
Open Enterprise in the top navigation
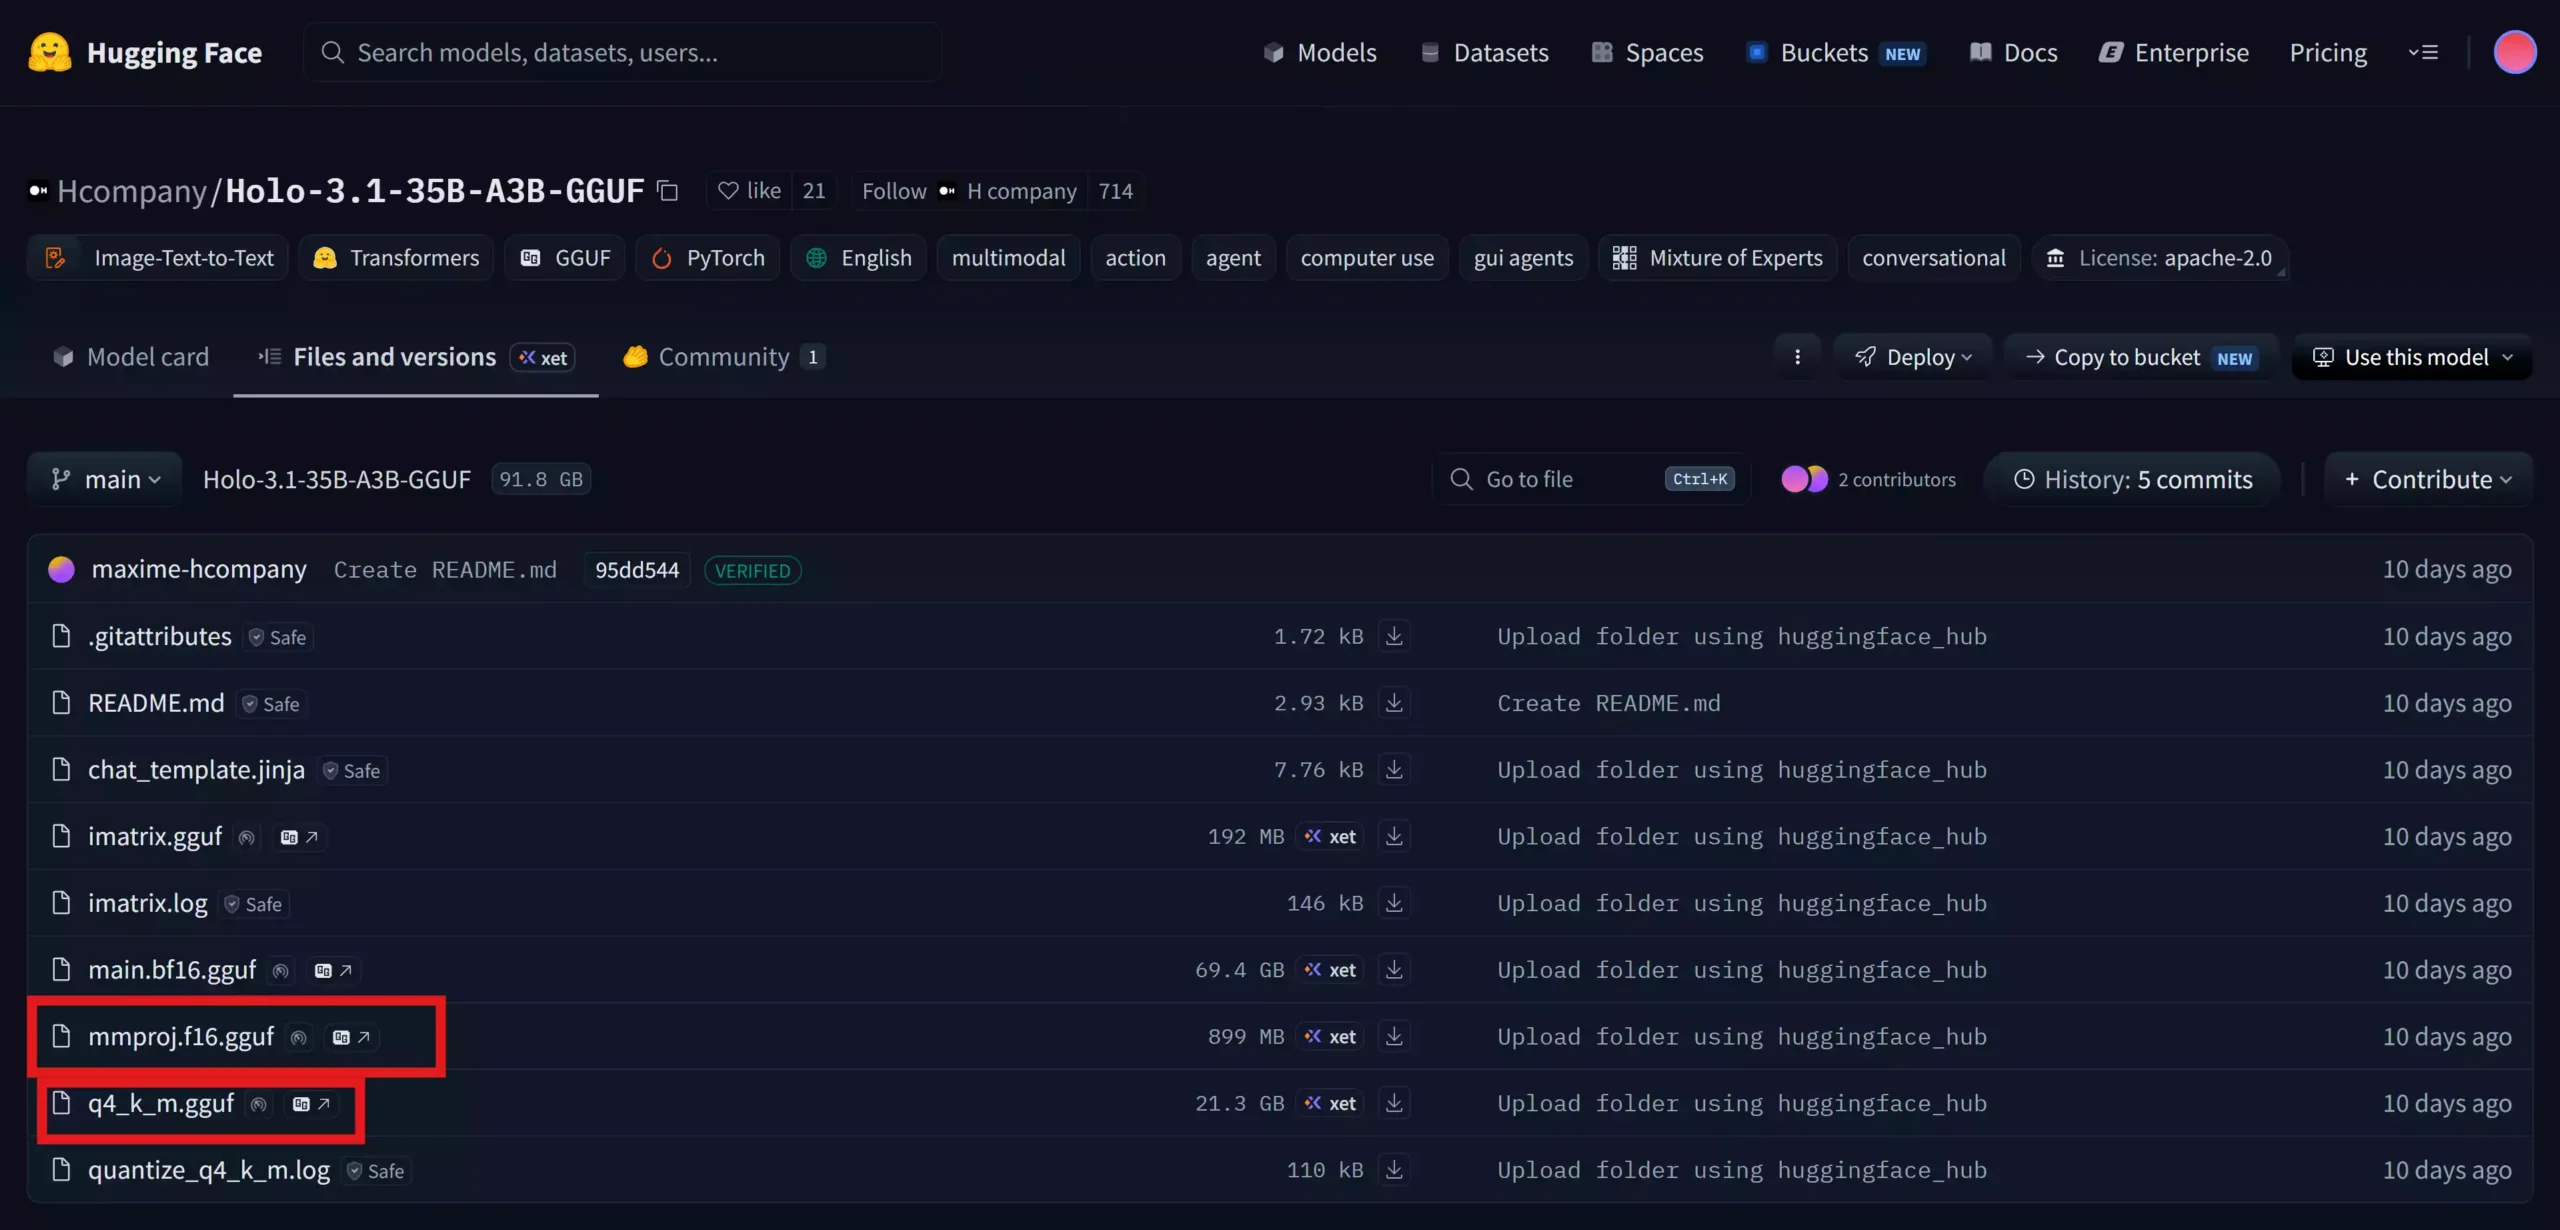pyautogui.click(x=2174, y=52)
